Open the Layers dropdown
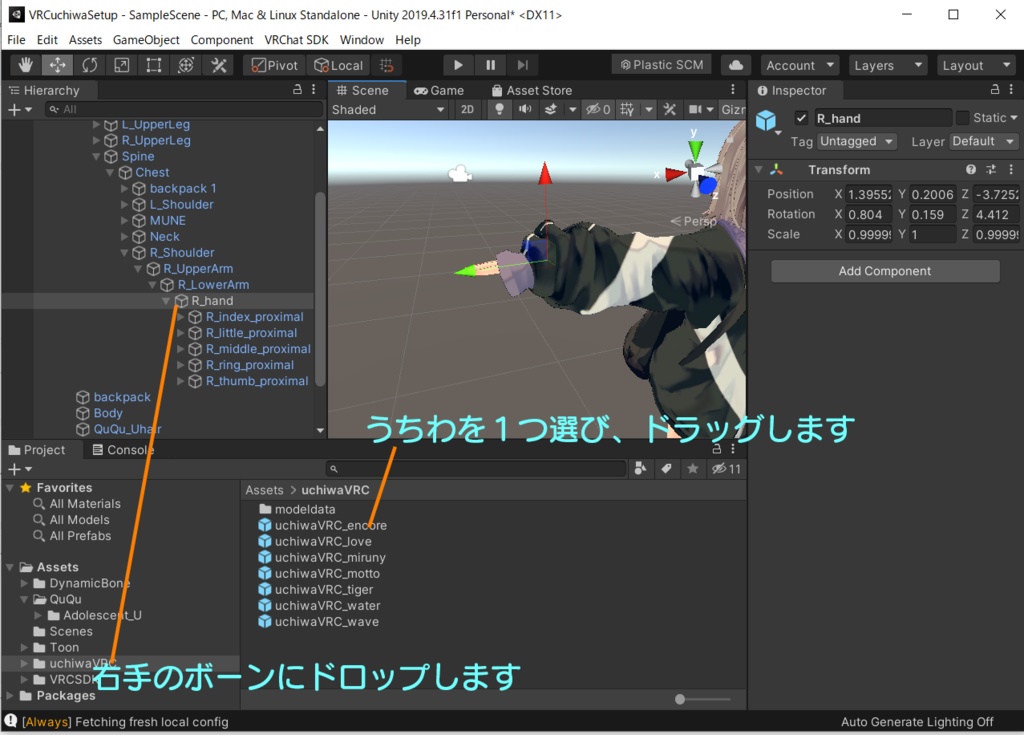1024x735 pixels. [887, 65]
